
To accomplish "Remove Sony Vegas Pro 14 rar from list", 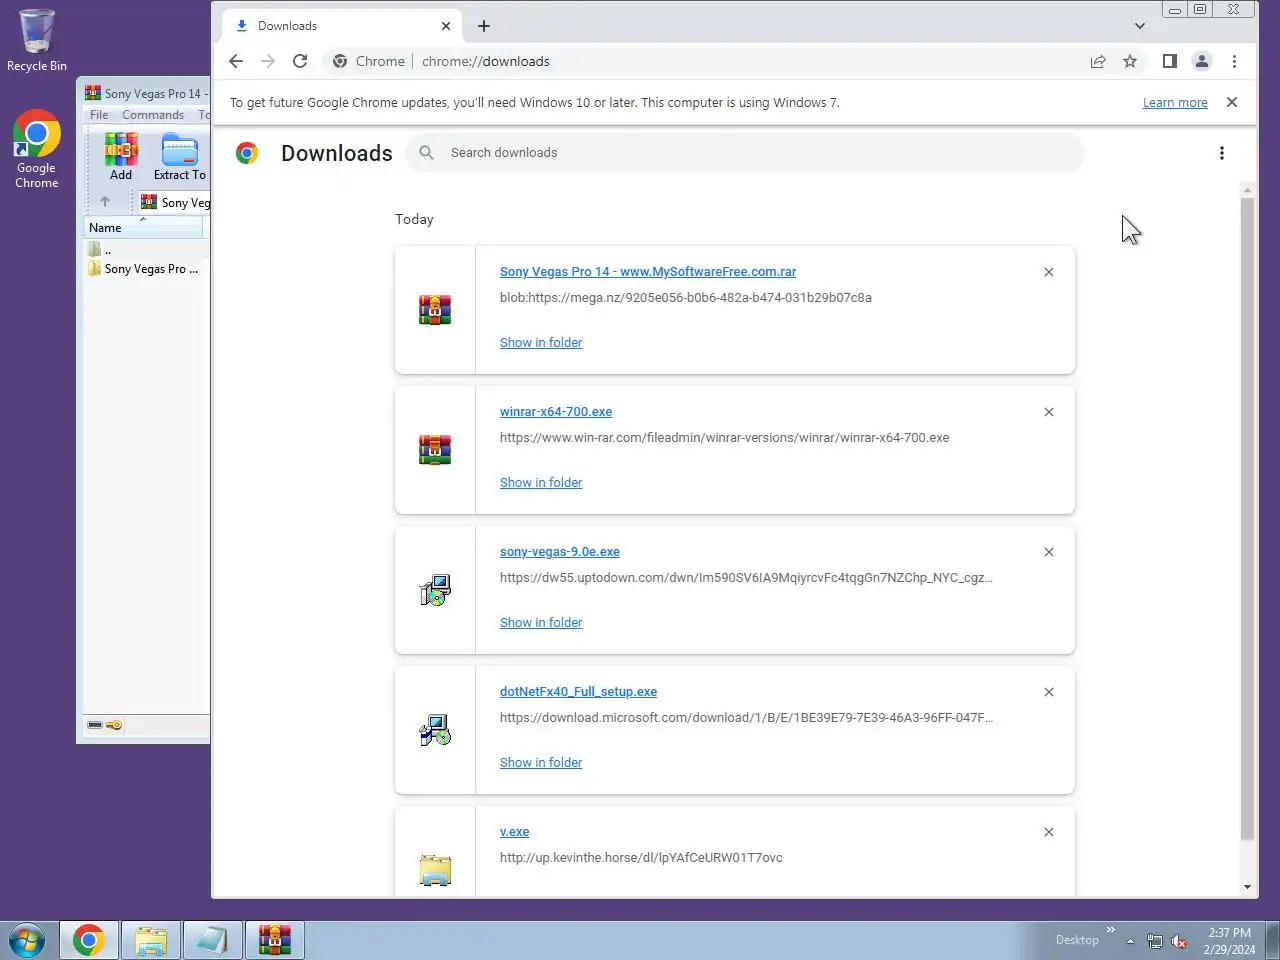I will point(1049,272).
